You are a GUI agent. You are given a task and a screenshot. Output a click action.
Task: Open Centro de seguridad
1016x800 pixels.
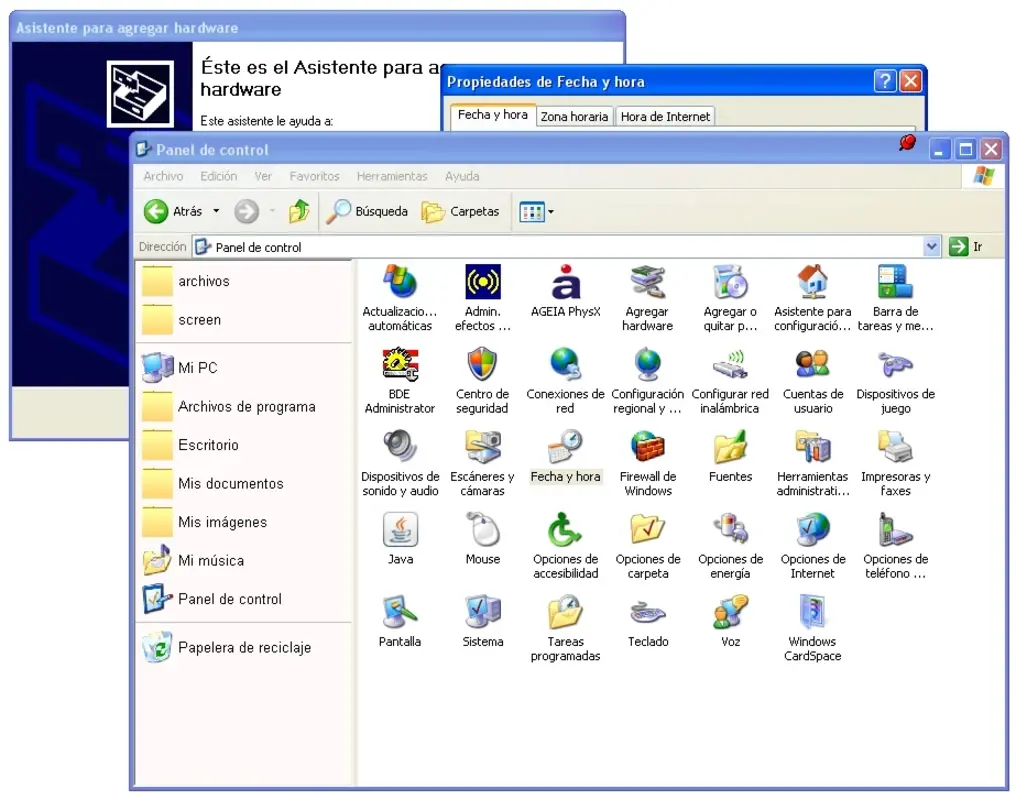(x=482, y=366)
